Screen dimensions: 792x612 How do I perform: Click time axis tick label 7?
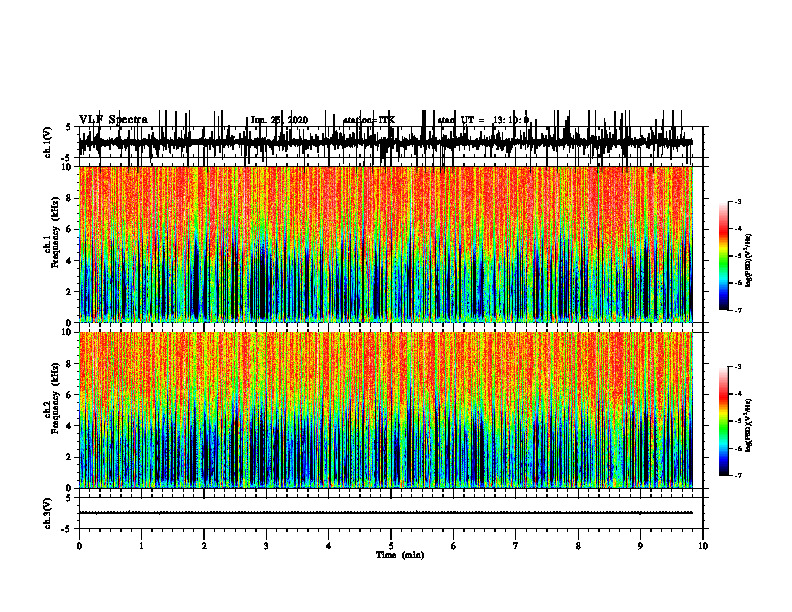tap(516, 545)
